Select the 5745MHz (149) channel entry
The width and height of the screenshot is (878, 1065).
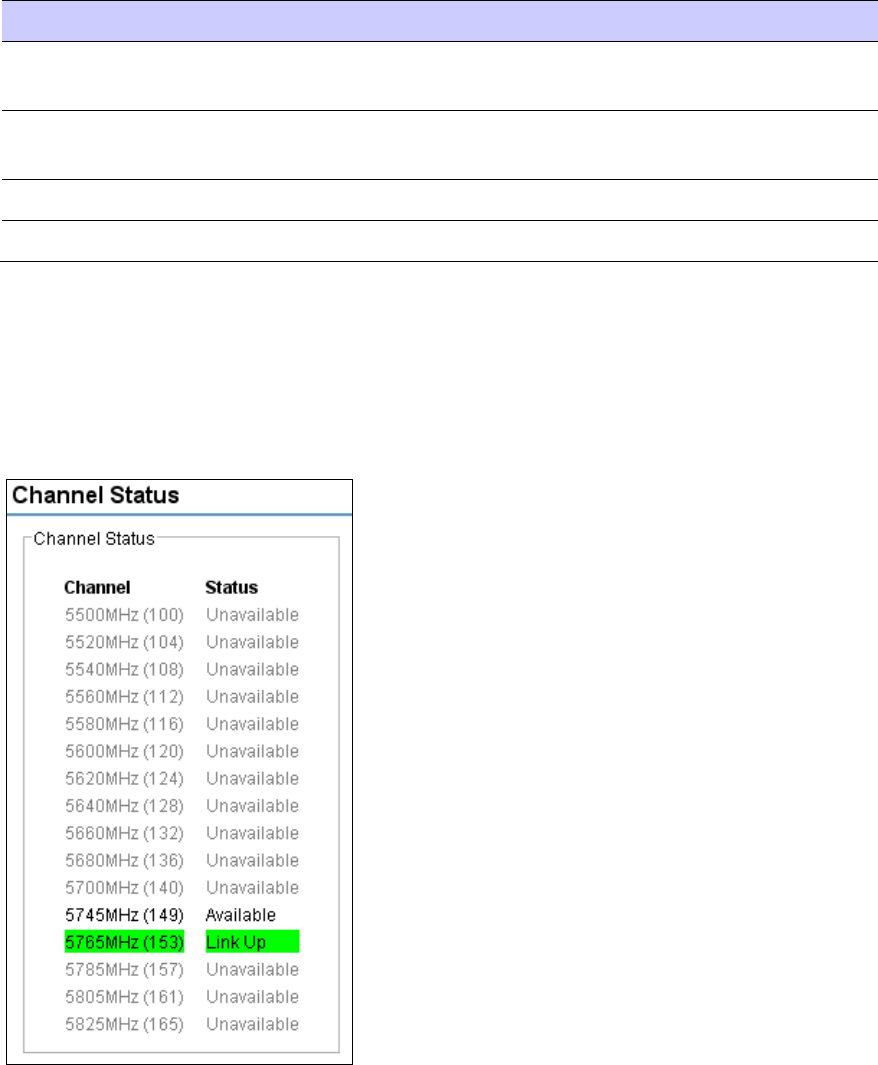(124, 915)
